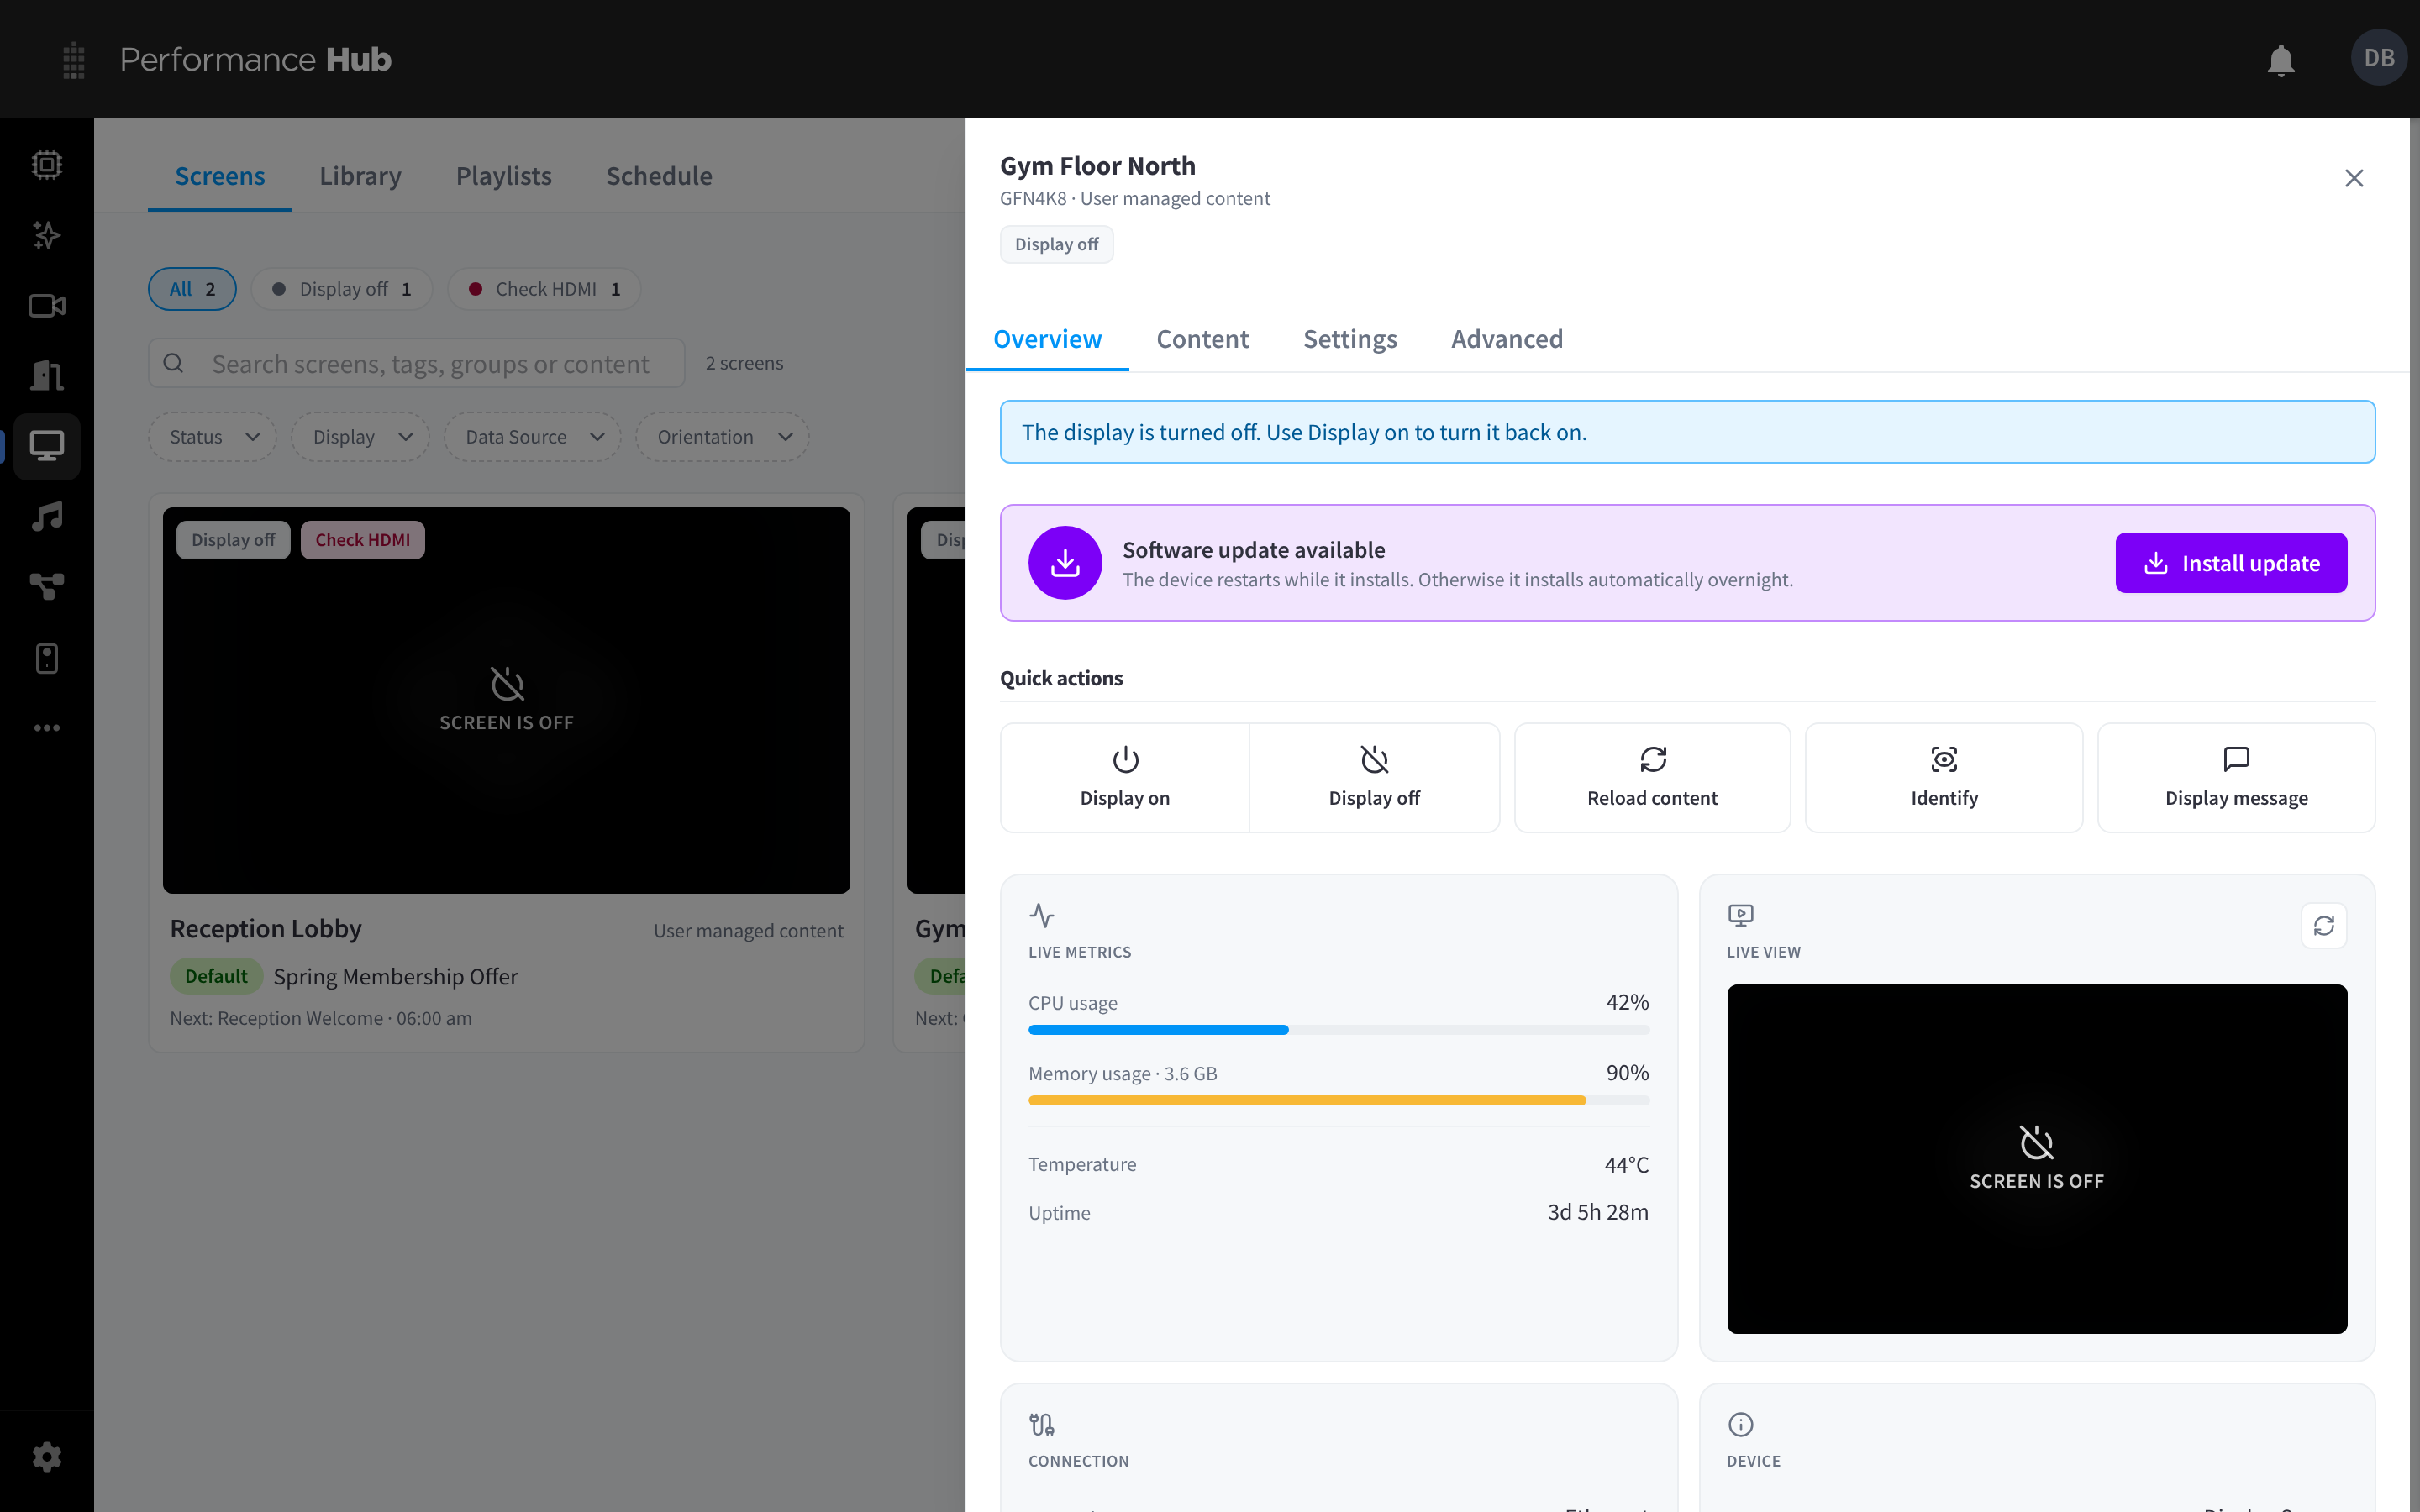
Task: Click Install update button
Action: tap(2231, 563)
